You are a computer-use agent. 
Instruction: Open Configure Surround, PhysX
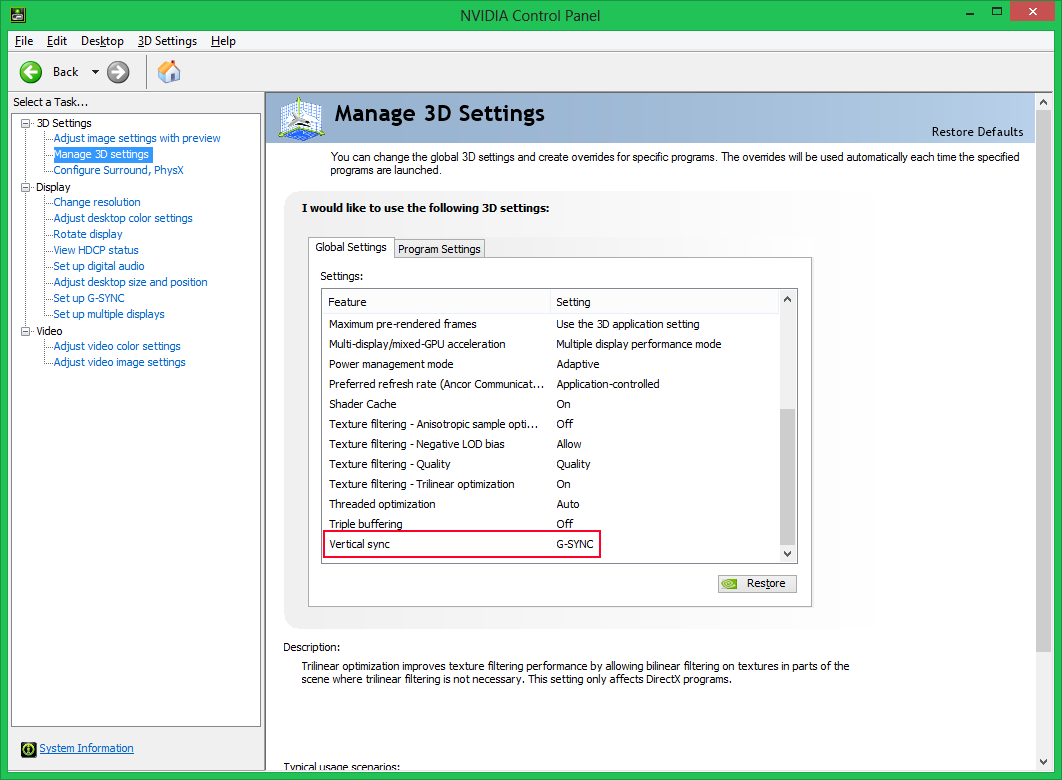tap(119, 170)
